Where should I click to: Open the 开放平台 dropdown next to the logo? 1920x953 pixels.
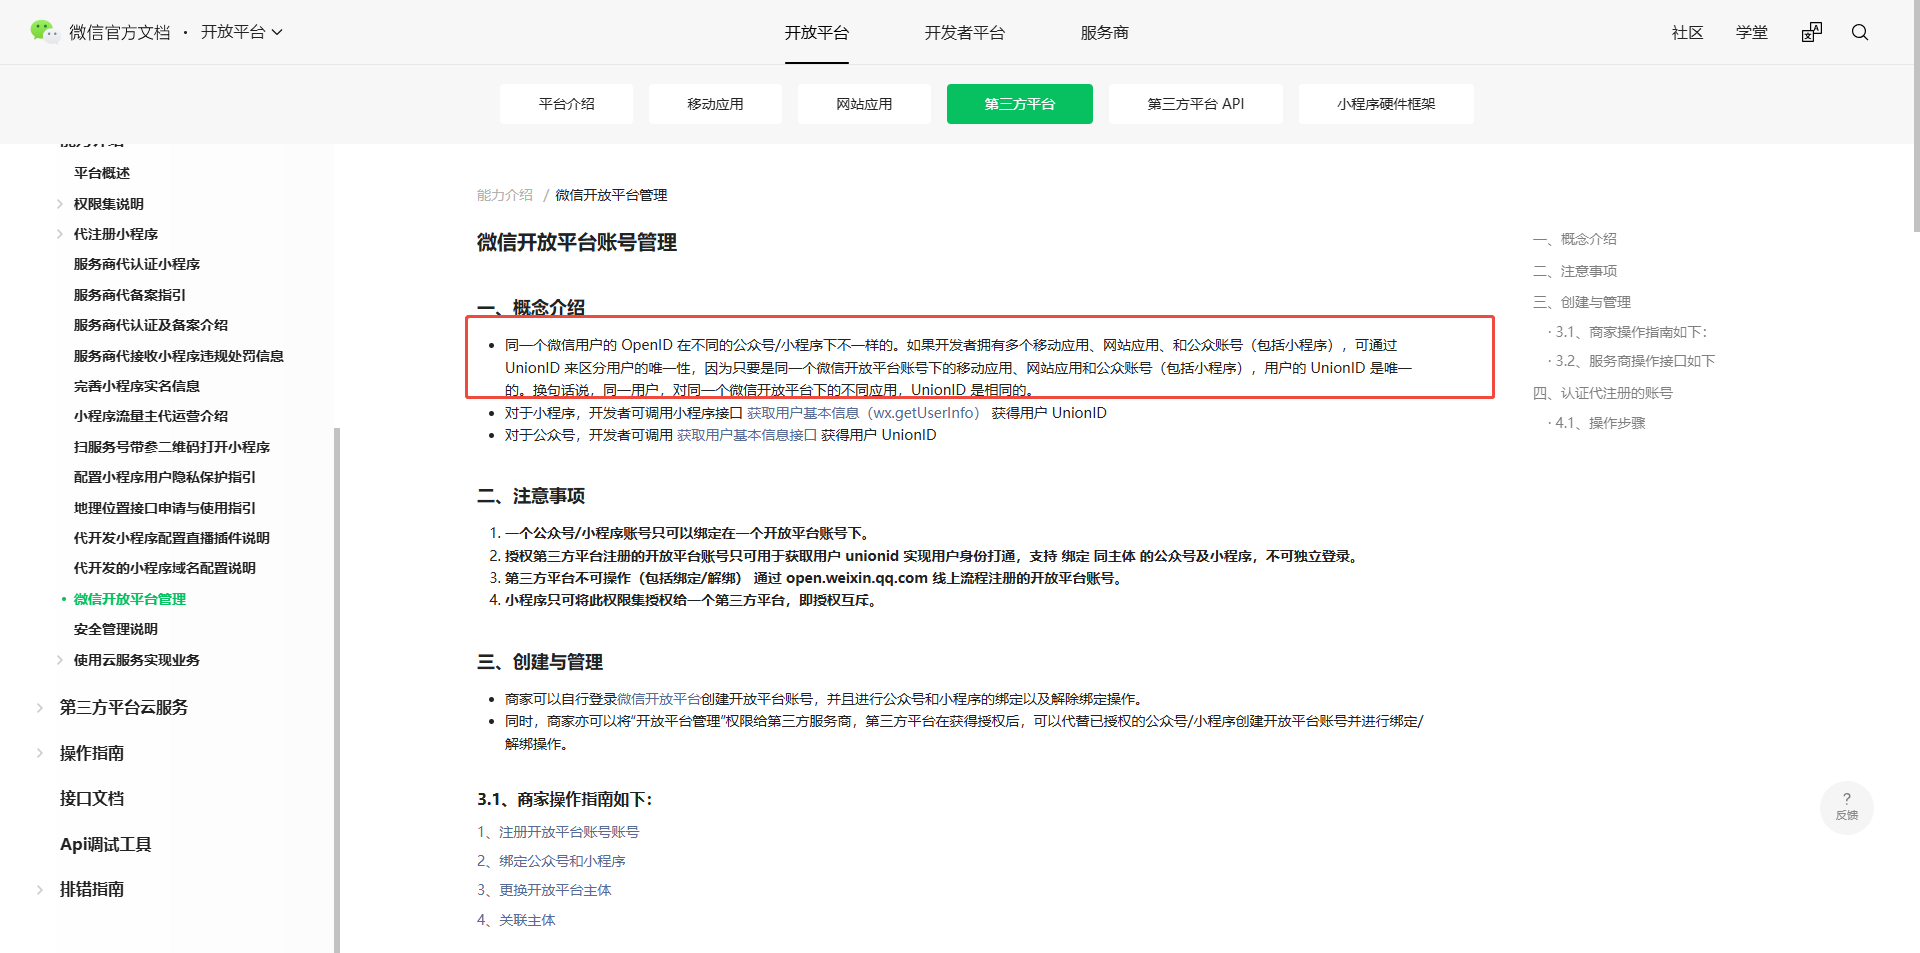(242, 32)
